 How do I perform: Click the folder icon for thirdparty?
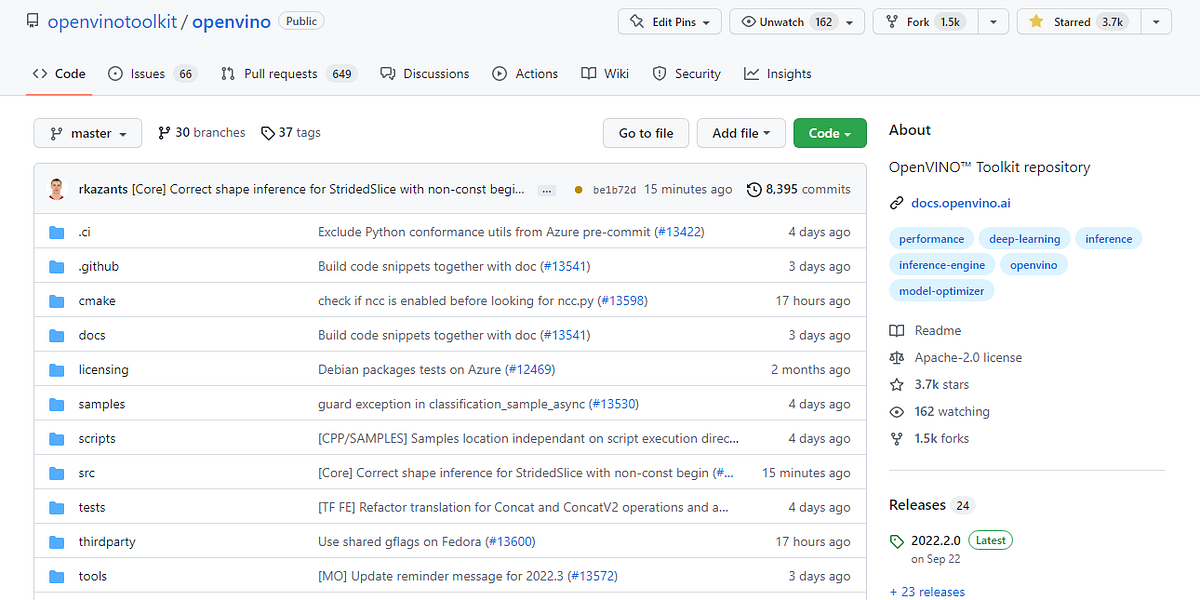pos(56,542)
